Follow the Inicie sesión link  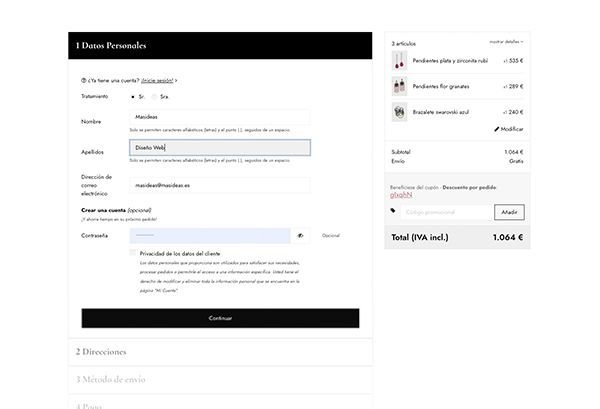[157, 81]
